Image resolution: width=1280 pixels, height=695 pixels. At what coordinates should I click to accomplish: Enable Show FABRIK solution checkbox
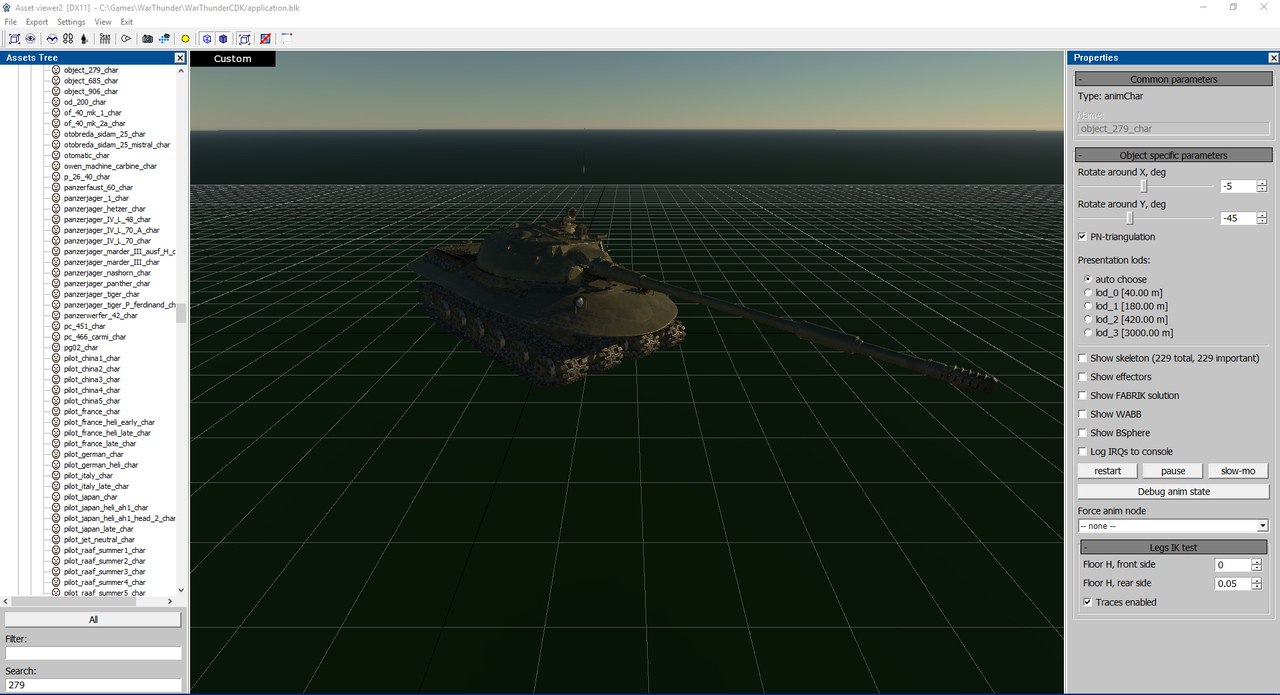pyautogui.click(x=1083, y=395)
